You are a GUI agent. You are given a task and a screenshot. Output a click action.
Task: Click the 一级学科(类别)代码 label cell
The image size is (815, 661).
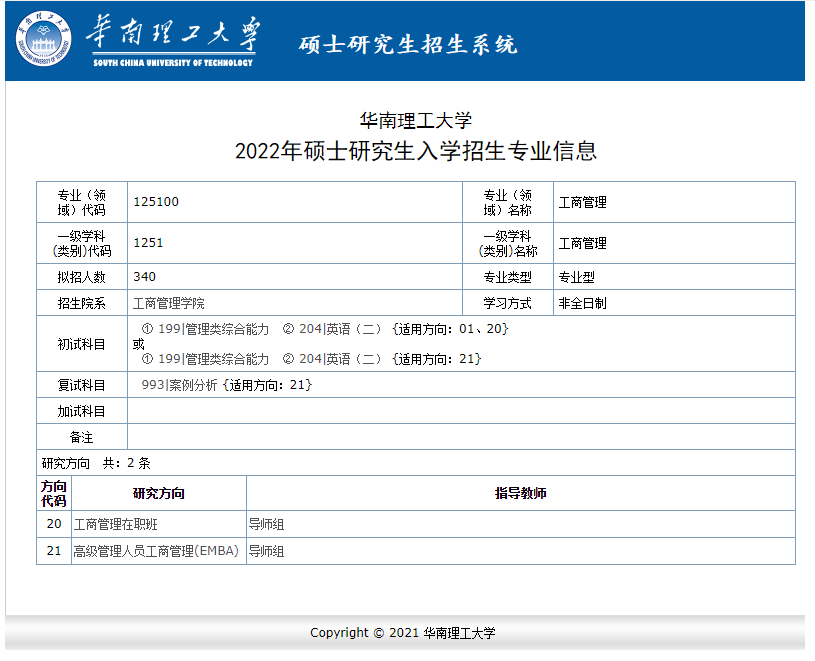[x=82, y=243]
